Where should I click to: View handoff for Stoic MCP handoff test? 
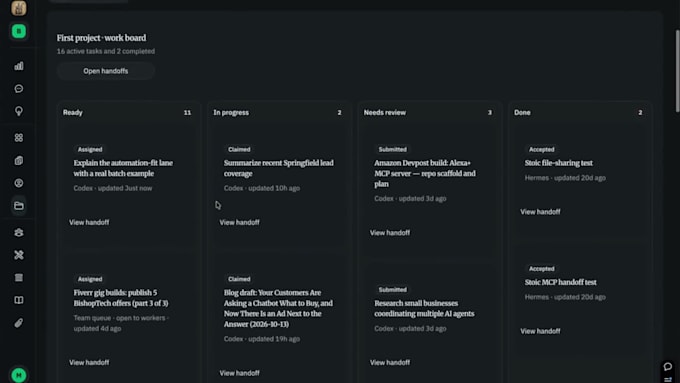540,331
